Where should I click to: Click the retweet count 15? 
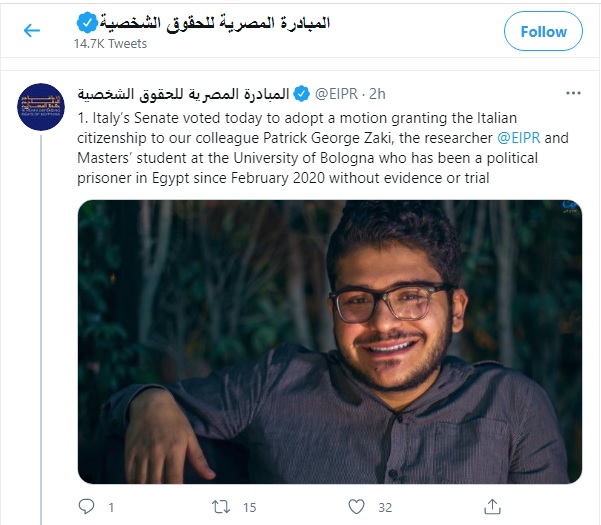(250, 507)
